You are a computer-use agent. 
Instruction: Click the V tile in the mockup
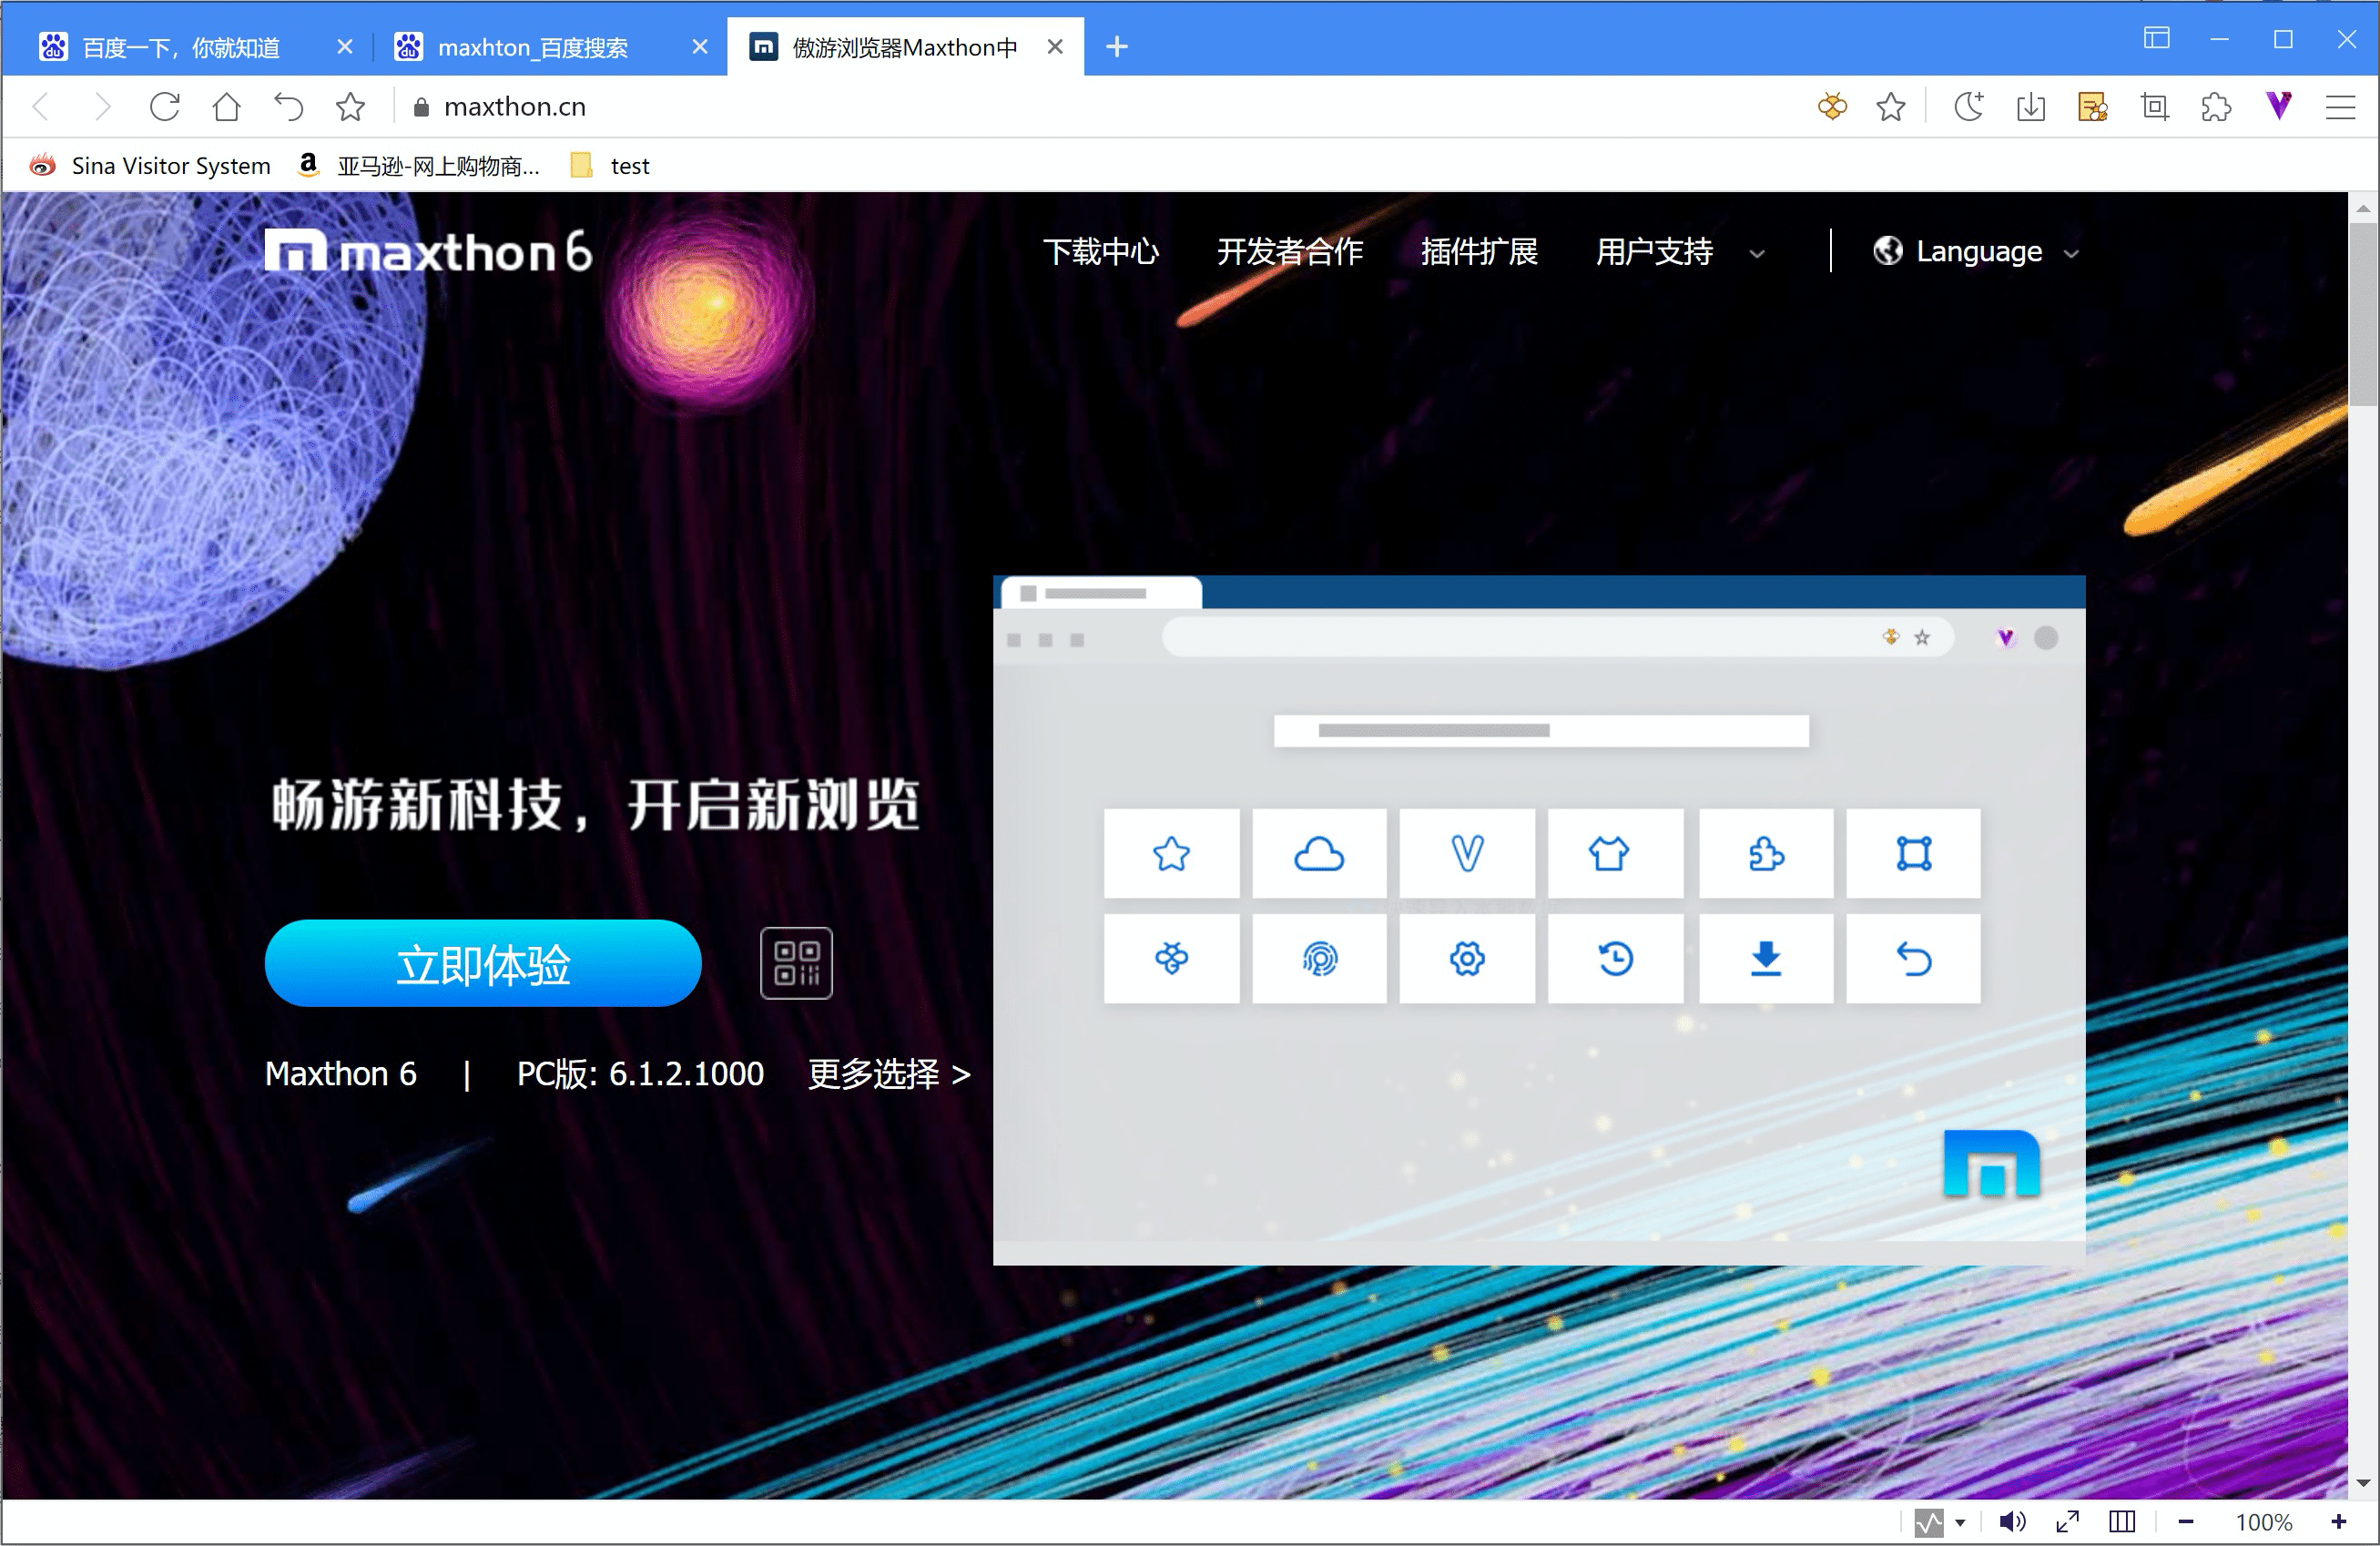(x=1467, y=853)
